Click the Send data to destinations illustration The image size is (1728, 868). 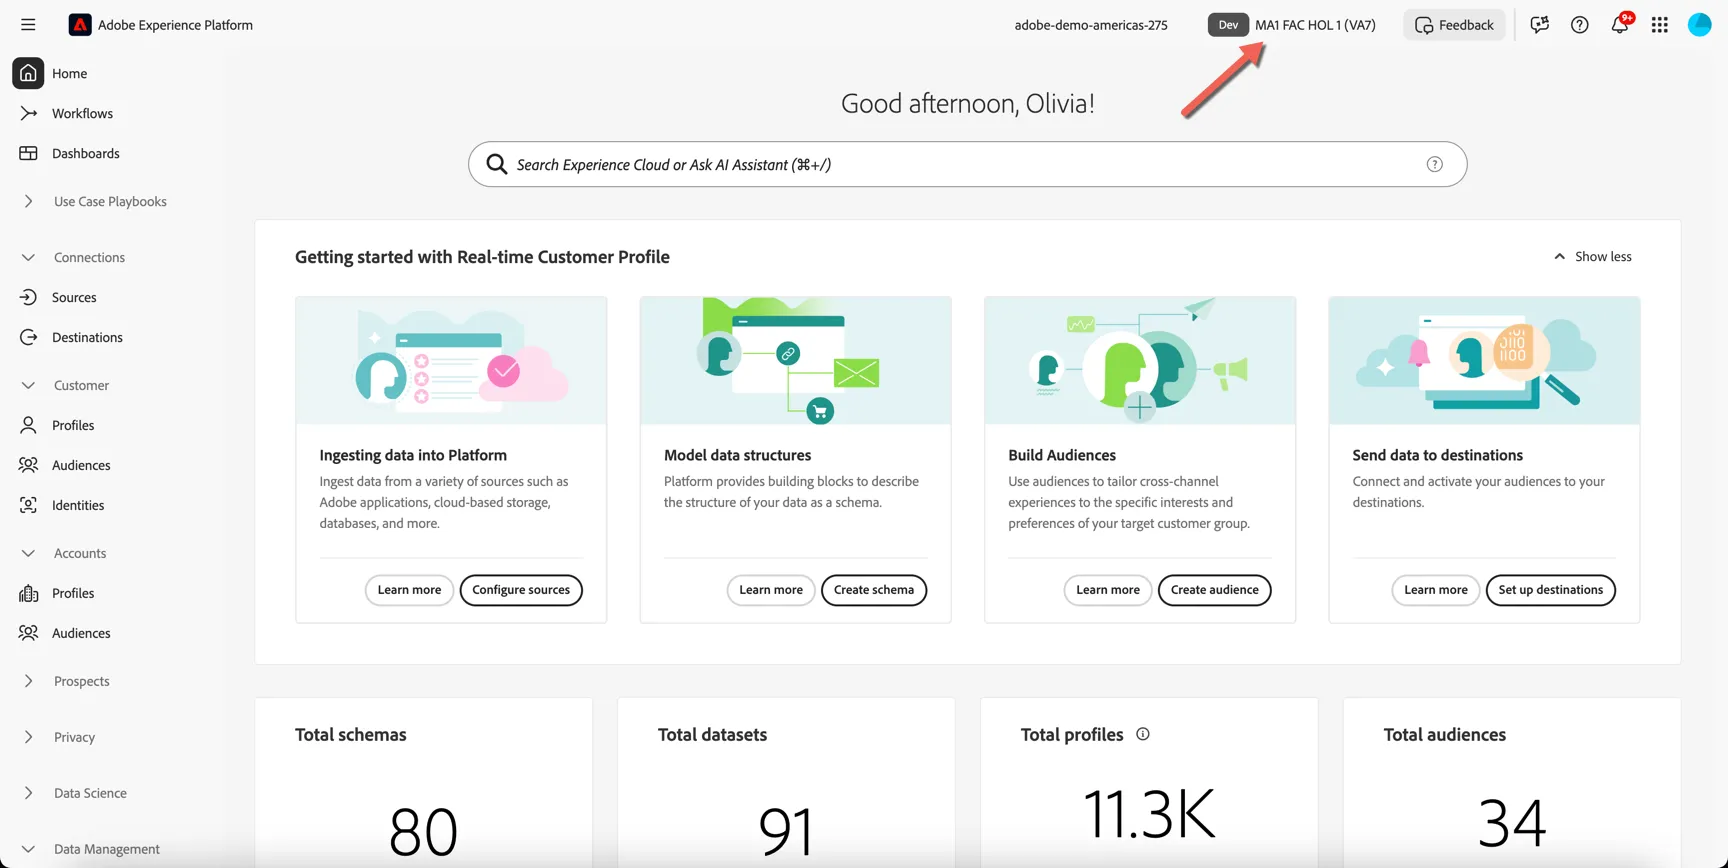tap(1484, 360)
